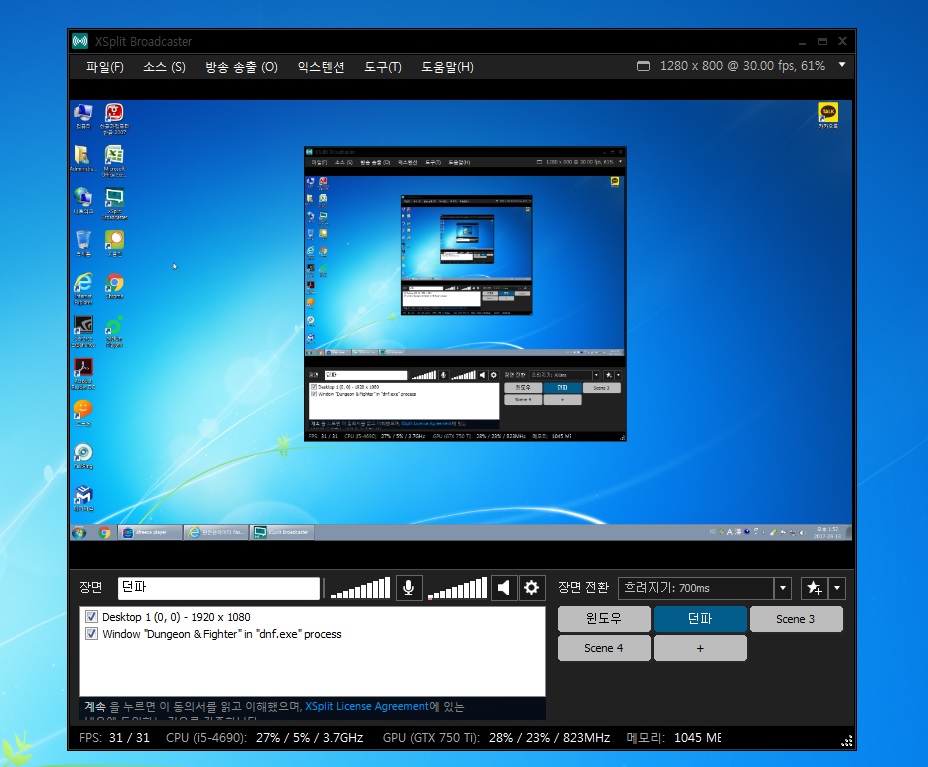
Task: Open the XSplit License Agreement link
Action: tap(367, 706)
